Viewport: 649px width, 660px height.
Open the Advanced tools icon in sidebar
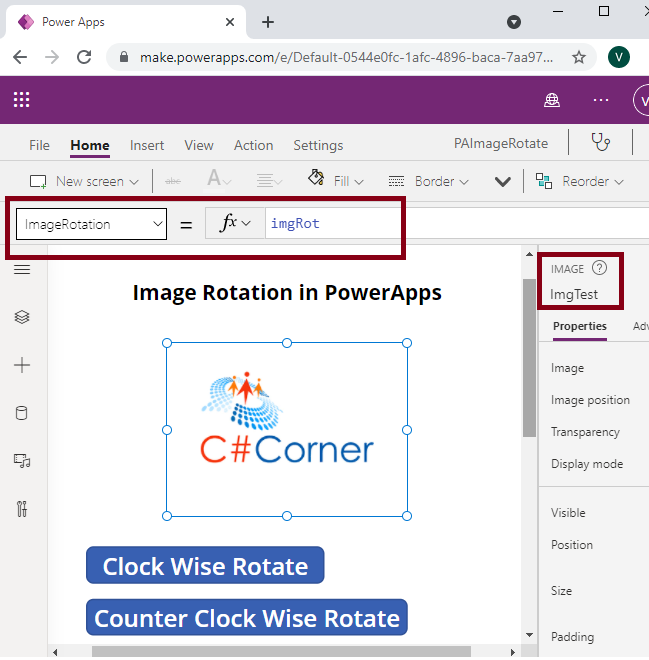pyautogui.click(x=22, y=509)
